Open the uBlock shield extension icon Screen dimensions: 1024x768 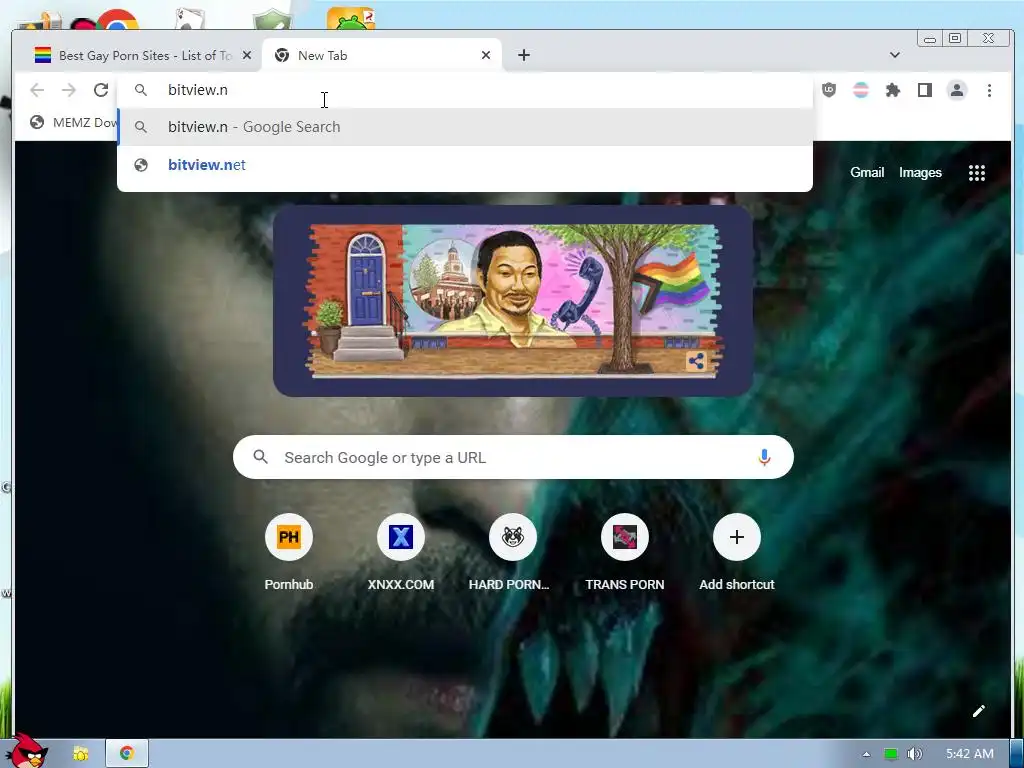point(829,90)
